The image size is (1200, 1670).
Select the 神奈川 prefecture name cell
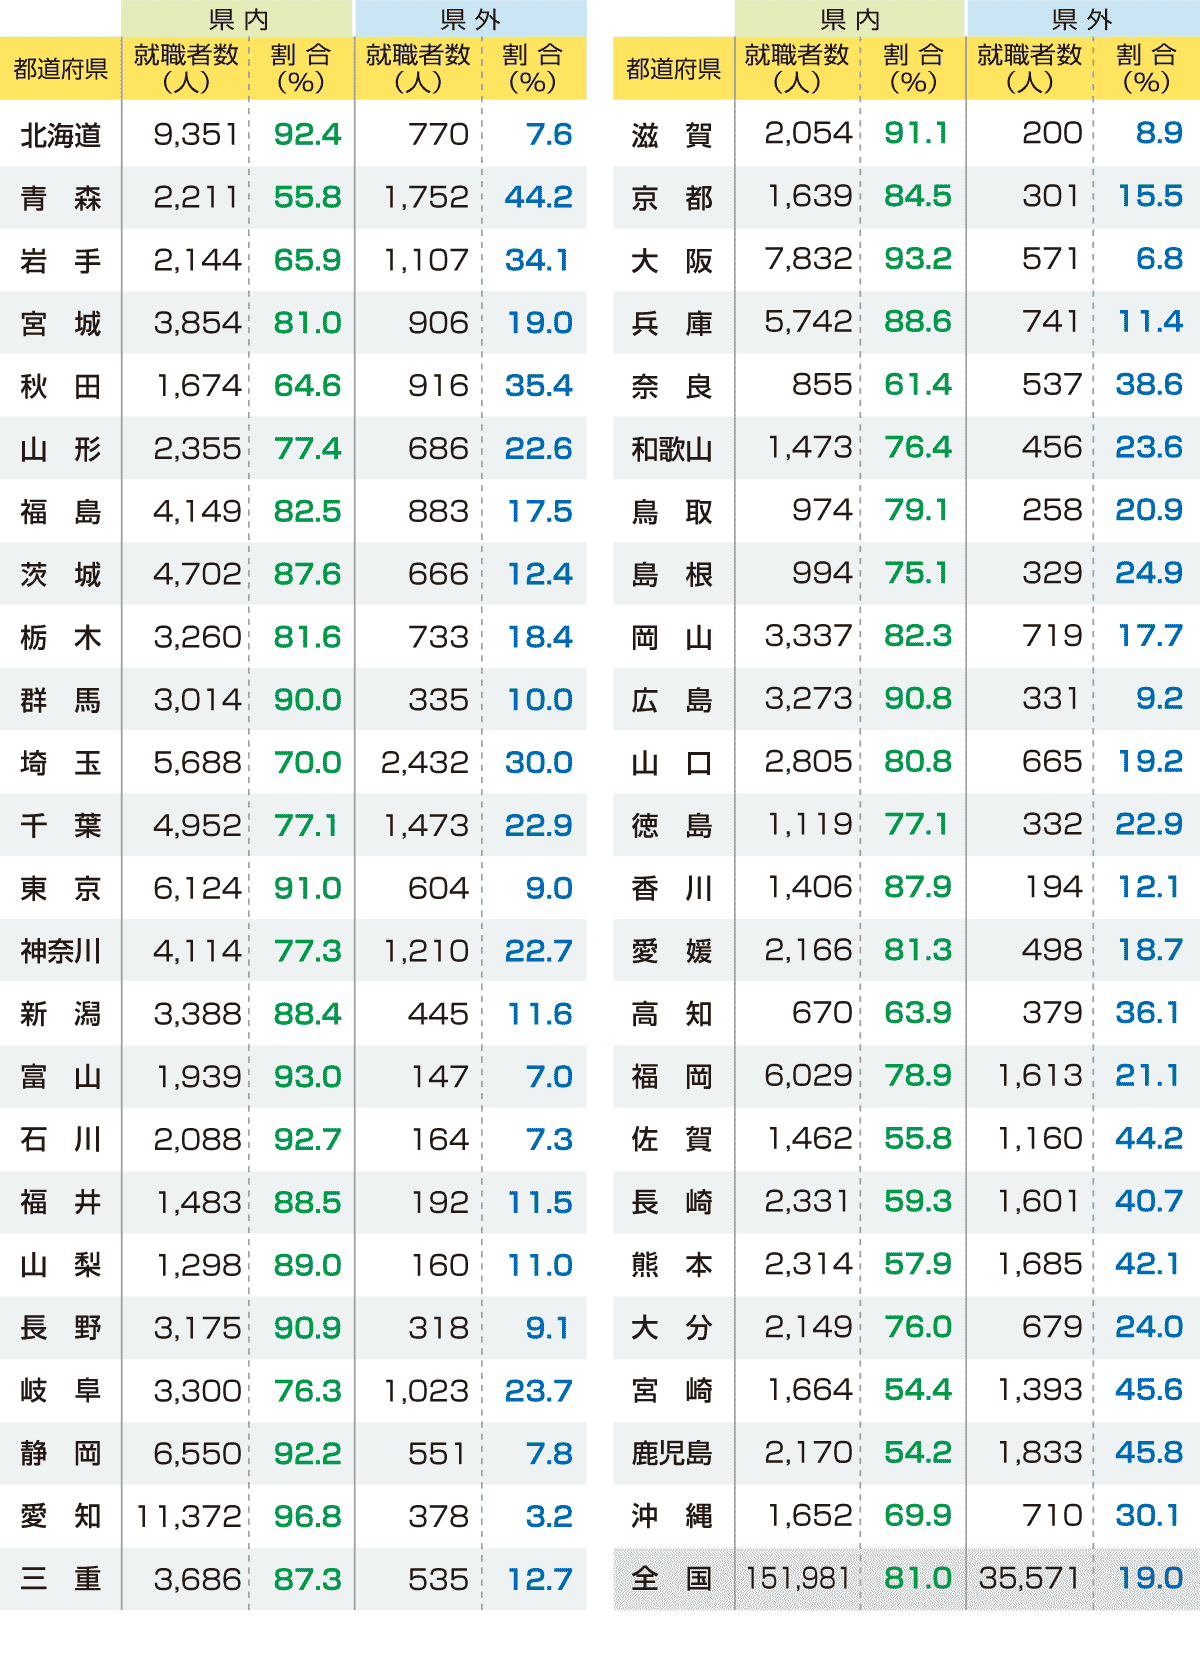pos(61,951)
